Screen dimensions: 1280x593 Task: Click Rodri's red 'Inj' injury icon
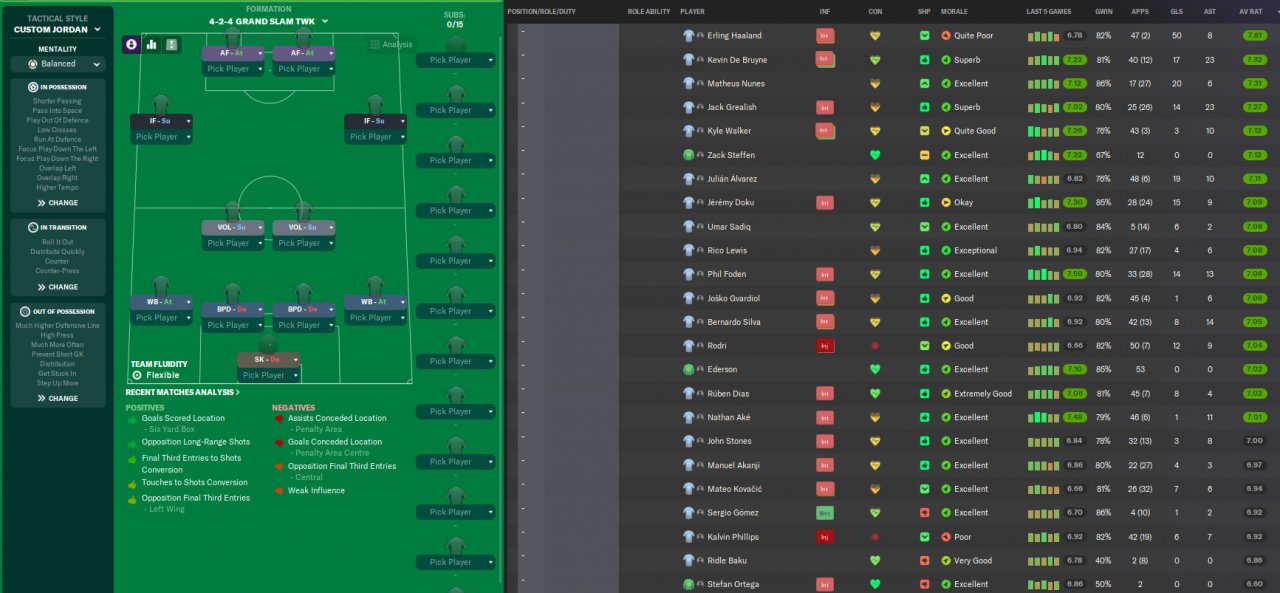(x=825, y=346)
